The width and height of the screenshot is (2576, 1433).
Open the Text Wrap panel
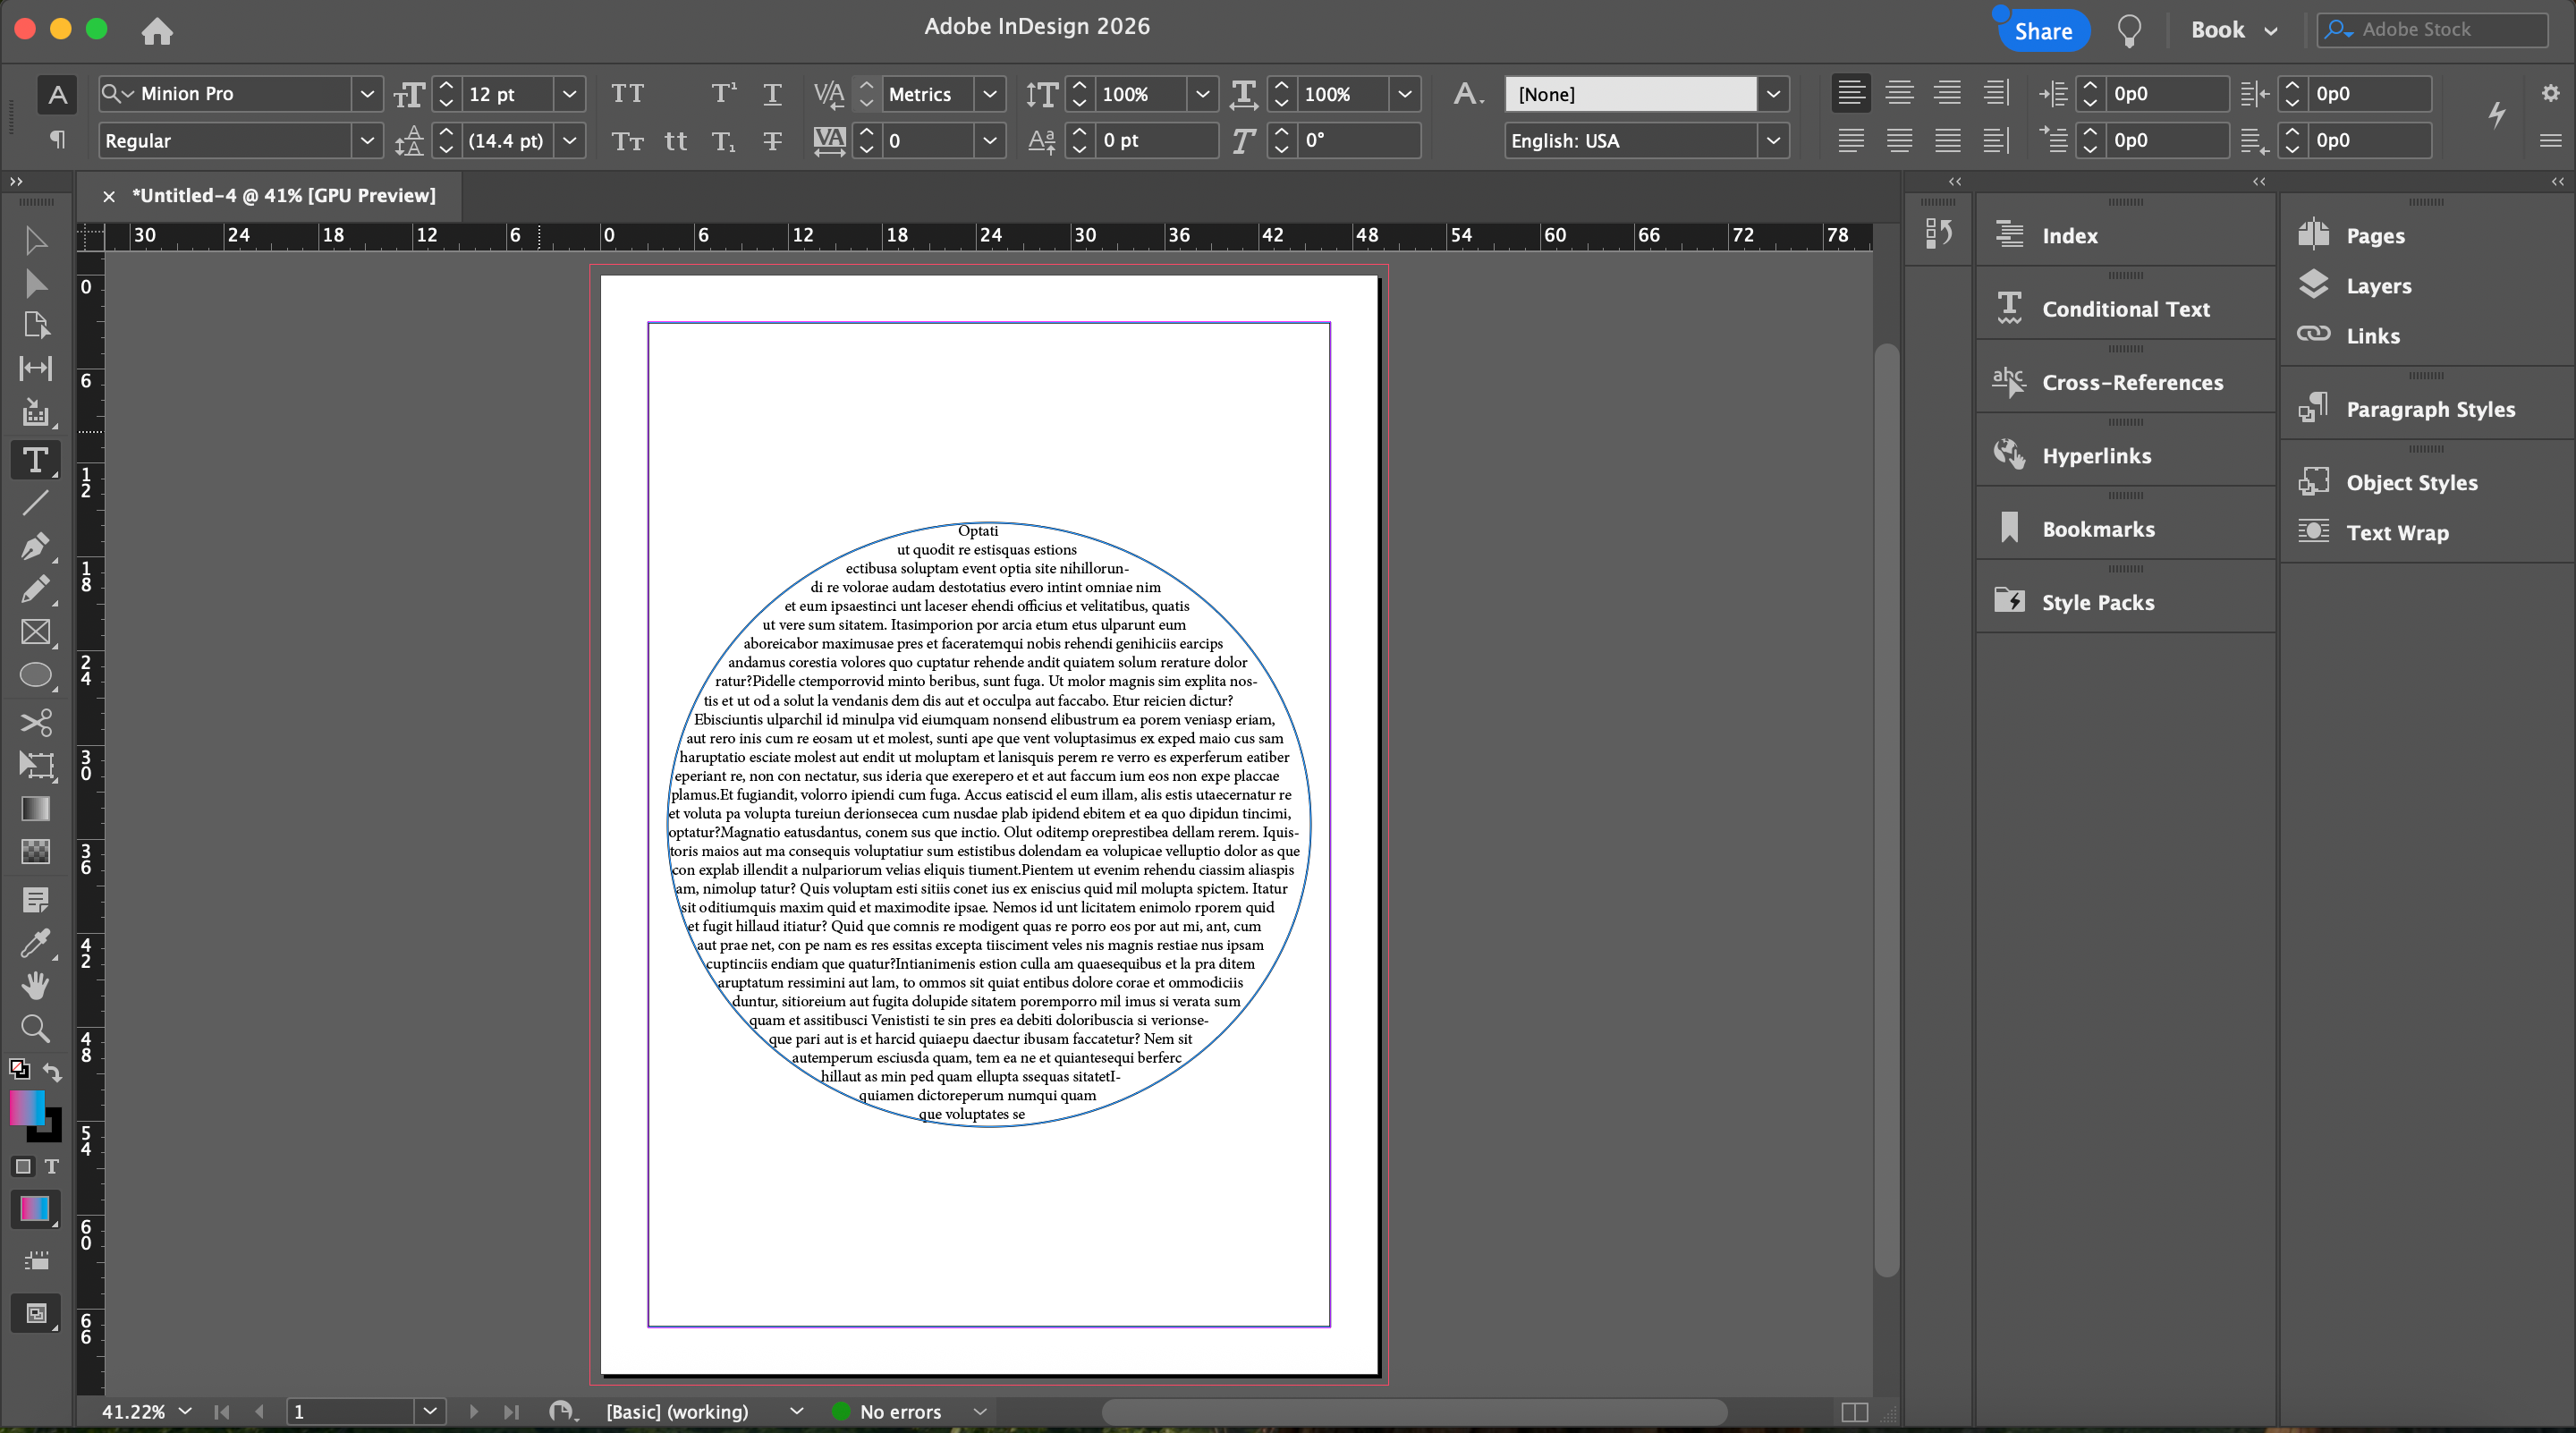tap(2397, 533)
